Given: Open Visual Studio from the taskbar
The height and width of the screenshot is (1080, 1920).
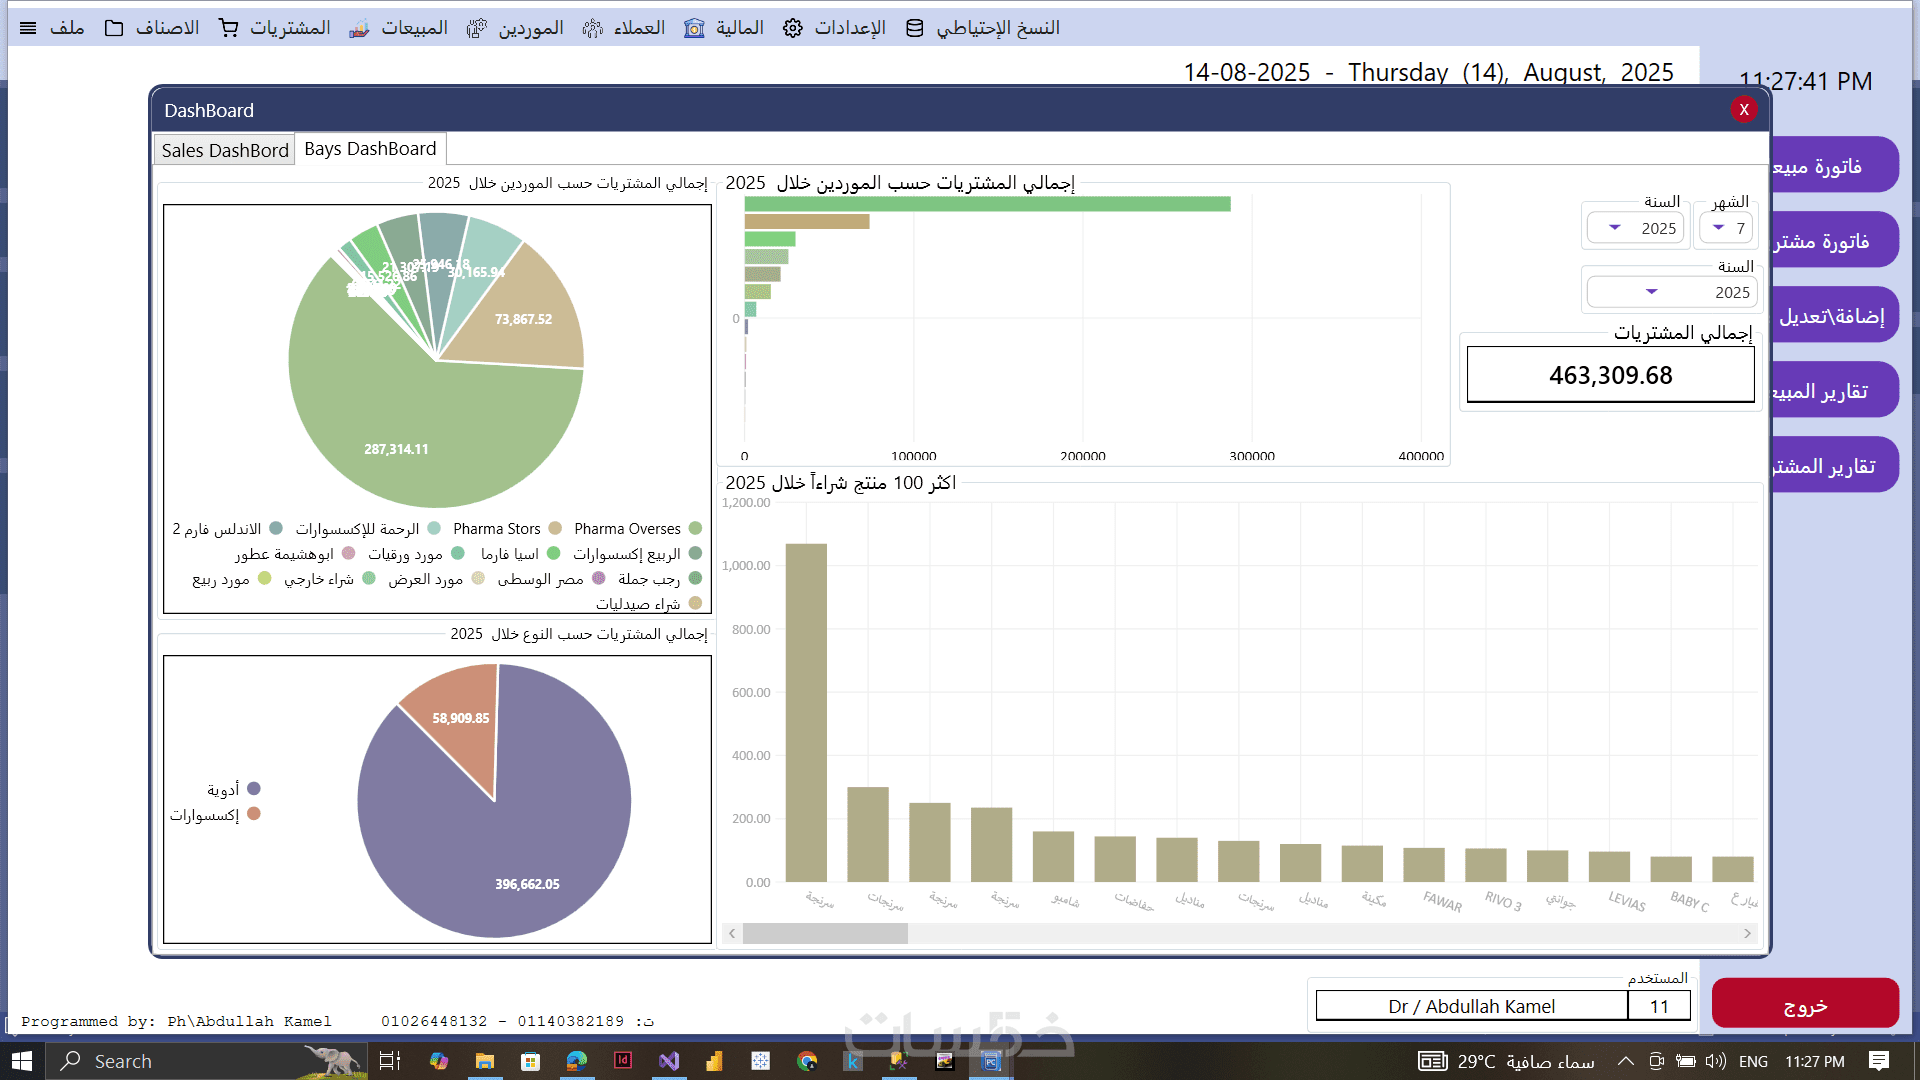Looking at the screenshot, I should [x=669, y=1061].
